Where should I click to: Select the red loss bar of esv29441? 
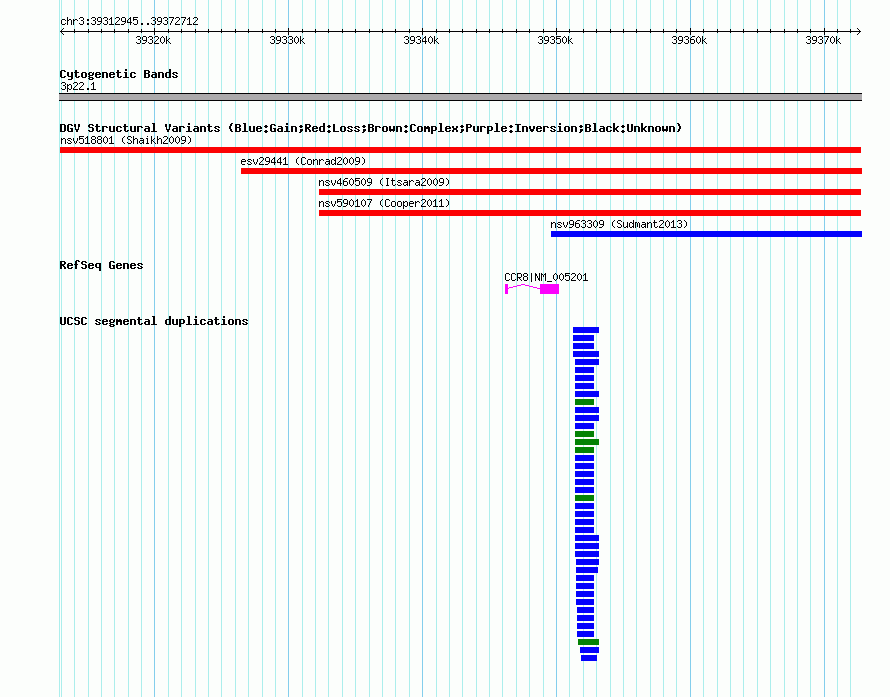[551, 171]
